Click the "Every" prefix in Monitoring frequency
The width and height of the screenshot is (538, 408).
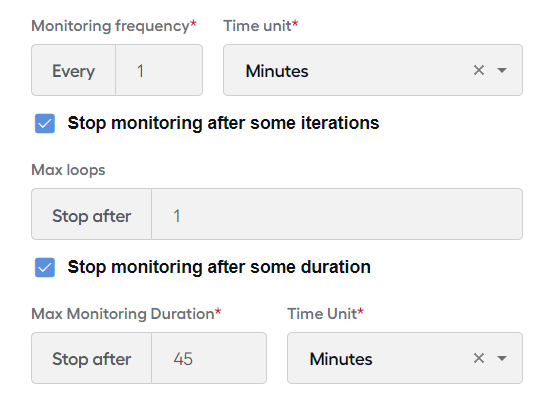[73, 71]
